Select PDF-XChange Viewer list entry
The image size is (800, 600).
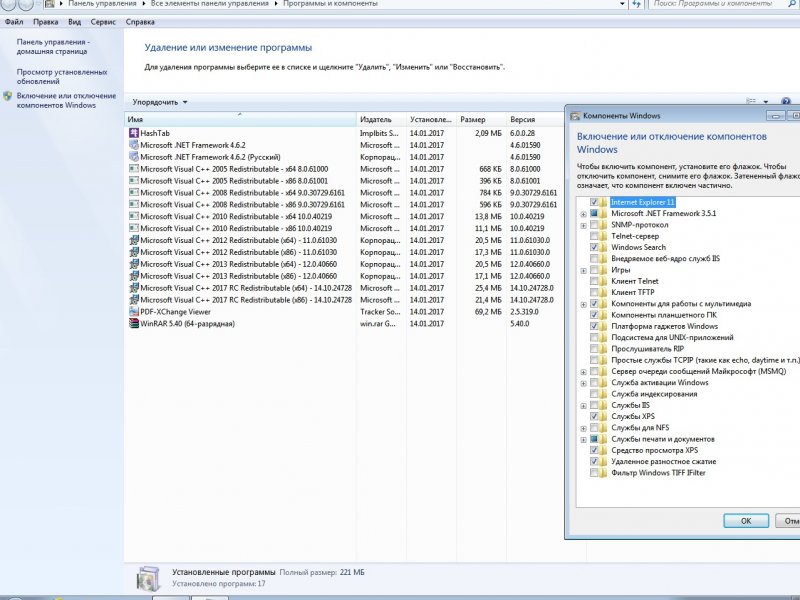pyautogui.click(x=344, y=312)
